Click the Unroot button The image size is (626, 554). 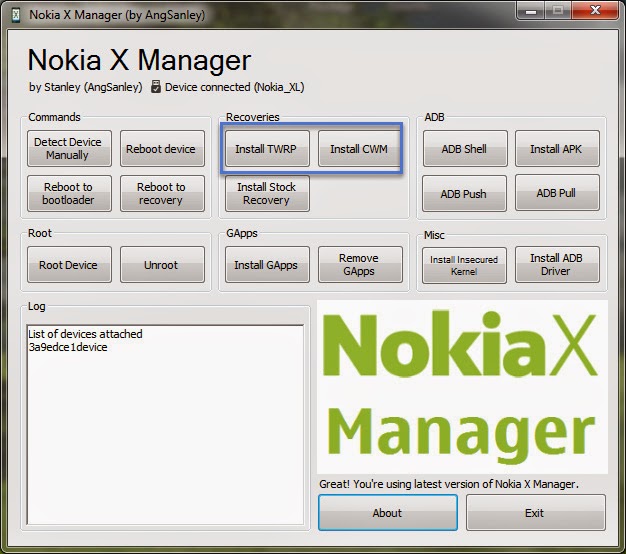162,265
